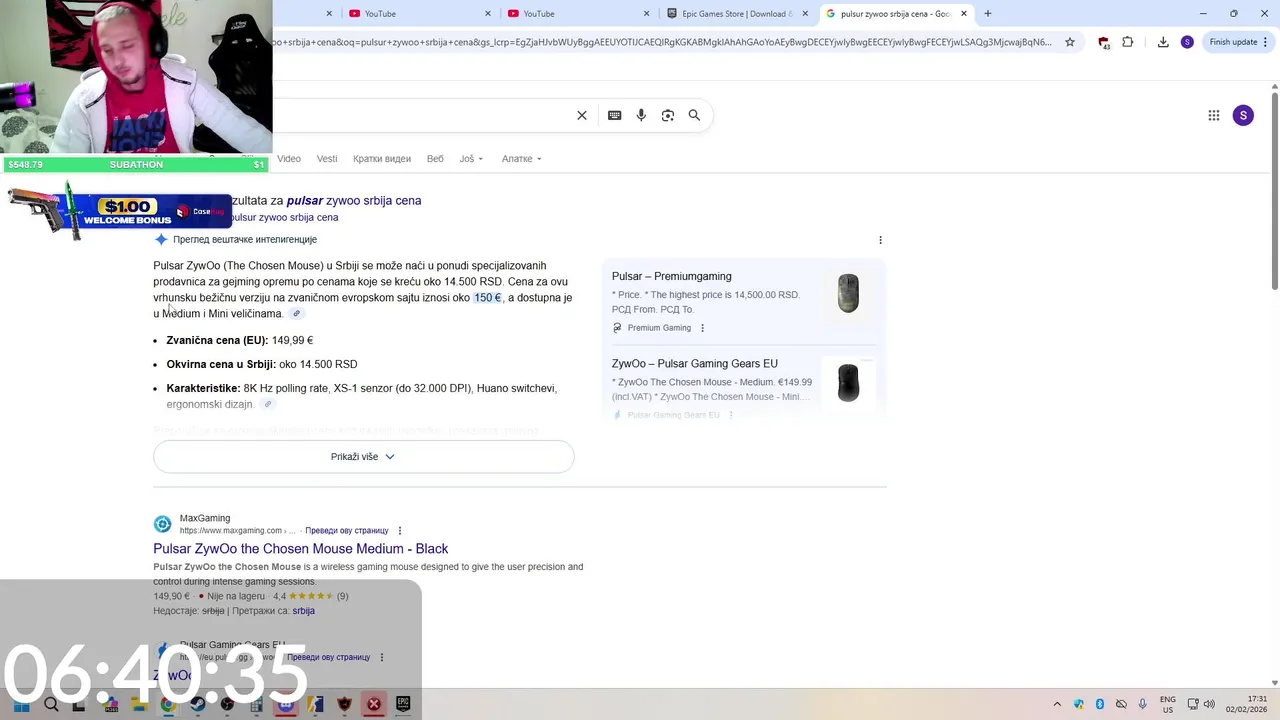Bookmark this page with the star icon
Image resolution: width=1280 pixels, height=720 pixels.
point(1070,42)
